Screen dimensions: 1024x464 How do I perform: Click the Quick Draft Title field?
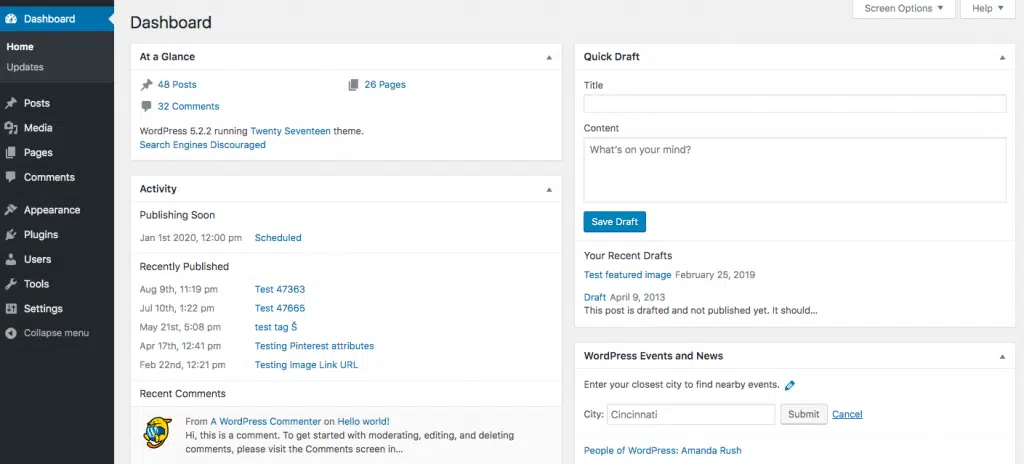coord(794,104)
